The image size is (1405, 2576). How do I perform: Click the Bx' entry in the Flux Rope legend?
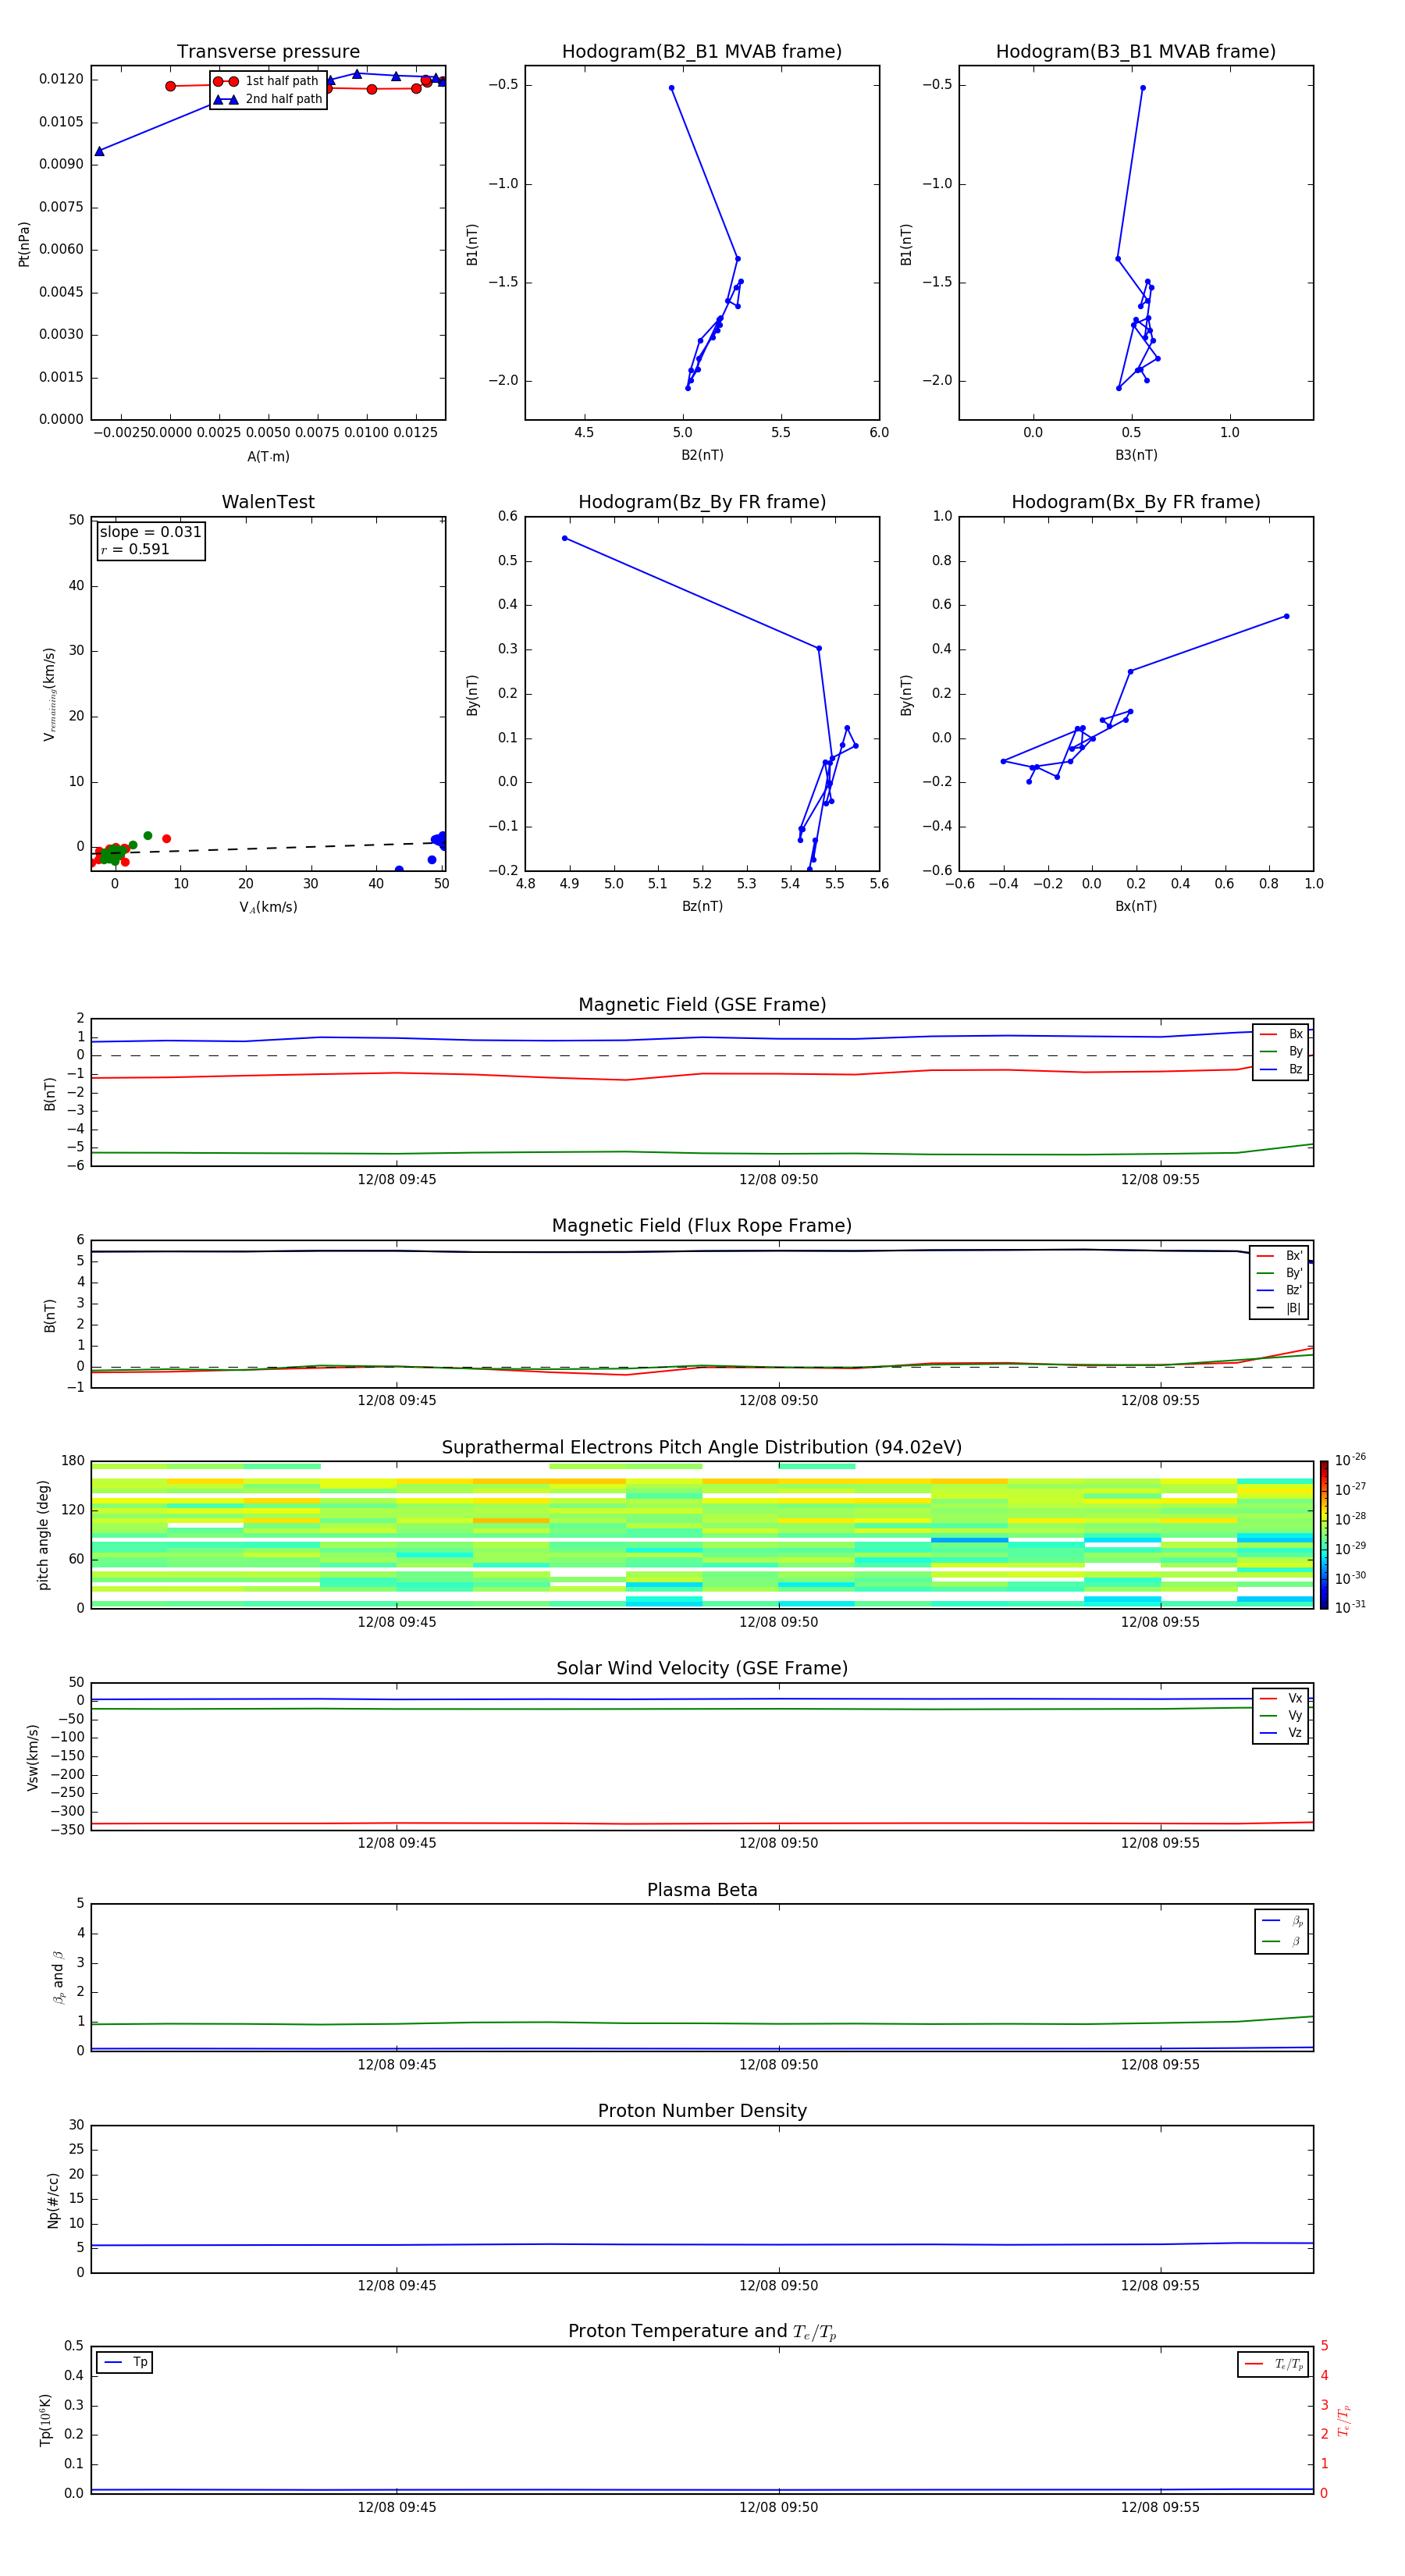(x=1280, y=1256)
